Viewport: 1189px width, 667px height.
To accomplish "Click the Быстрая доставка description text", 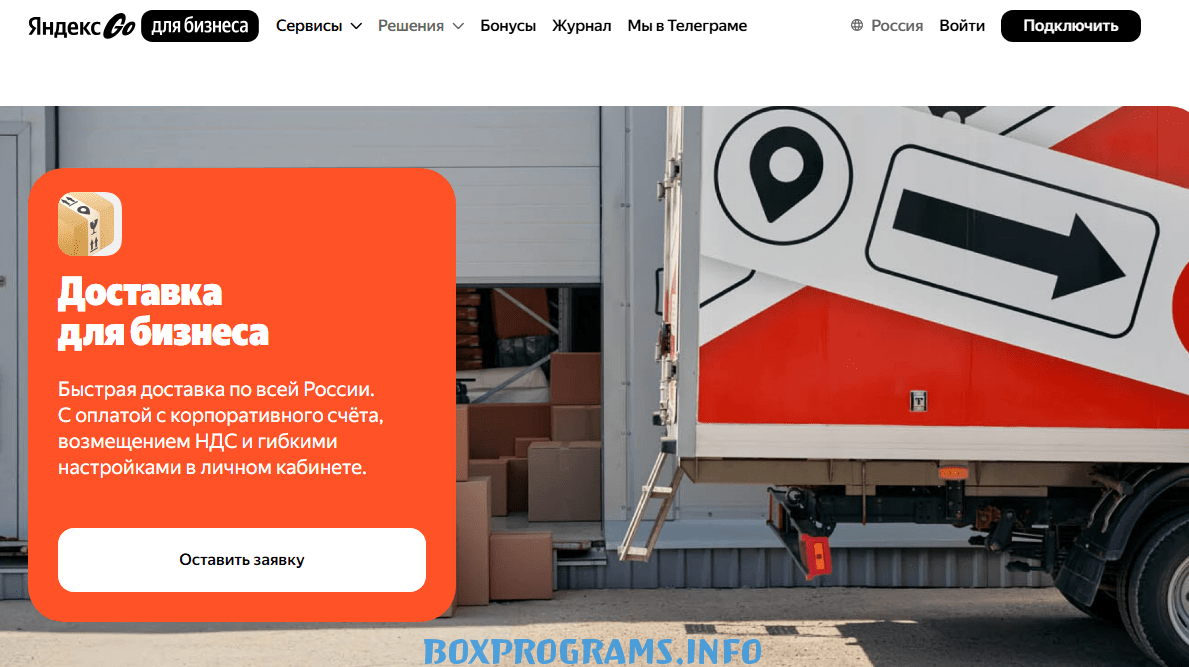I will 221,428.
